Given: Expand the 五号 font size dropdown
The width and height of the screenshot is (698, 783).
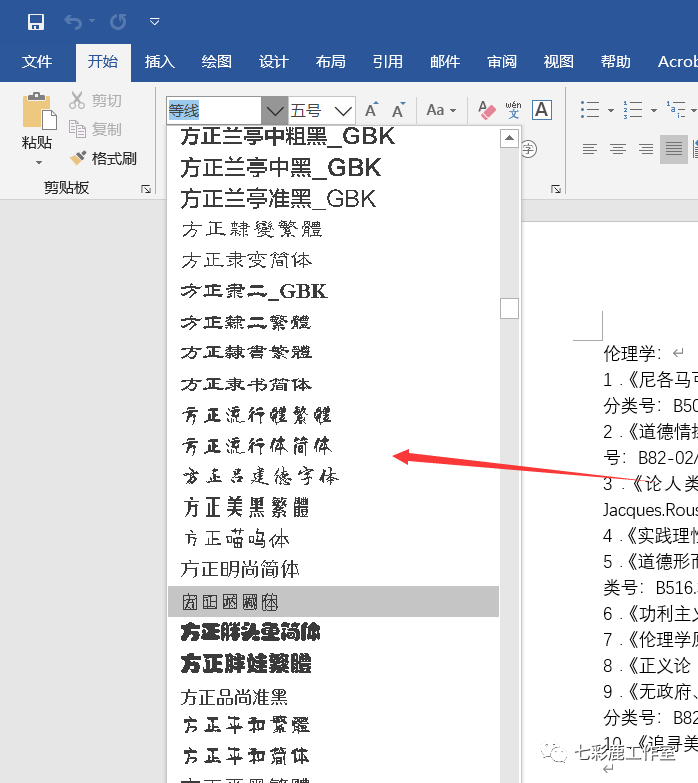Looking at the screenshot, I should pyautogui.click(x=343, y=111).
